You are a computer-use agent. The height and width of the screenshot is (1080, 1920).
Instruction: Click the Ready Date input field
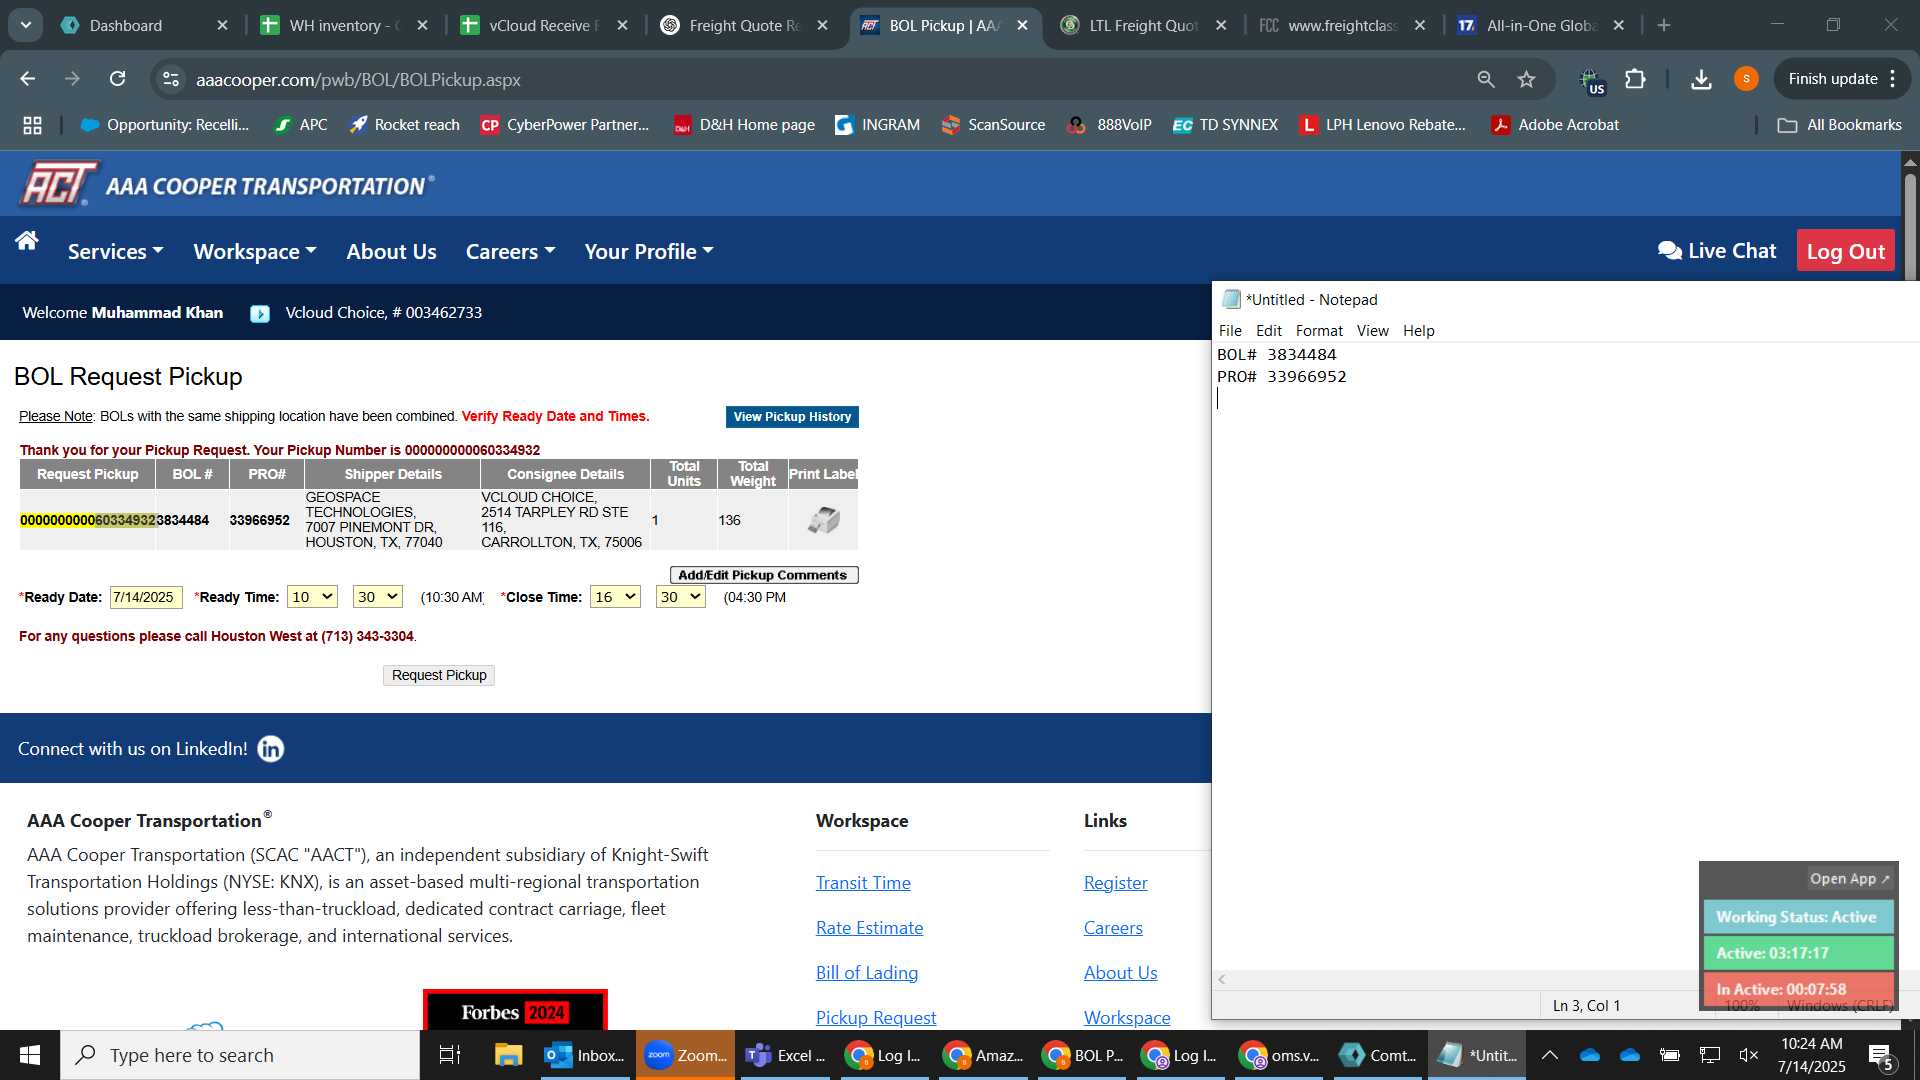tap(146, 597)
